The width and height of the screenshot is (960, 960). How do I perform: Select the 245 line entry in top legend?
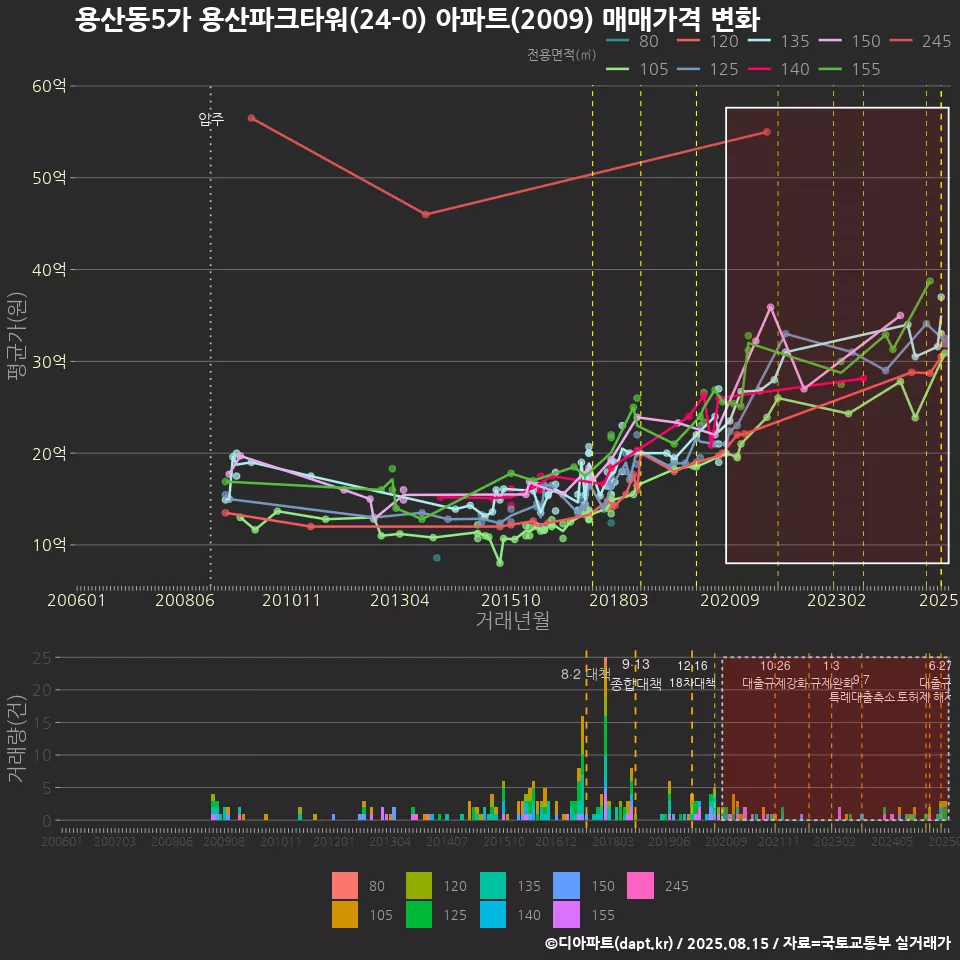coord(920,41)
